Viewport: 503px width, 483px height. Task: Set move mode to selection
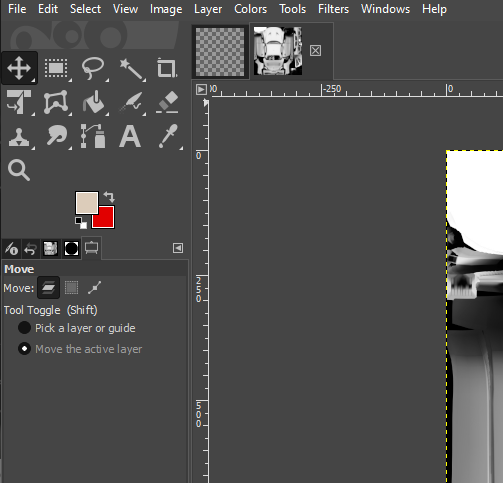tap(71, 287)
